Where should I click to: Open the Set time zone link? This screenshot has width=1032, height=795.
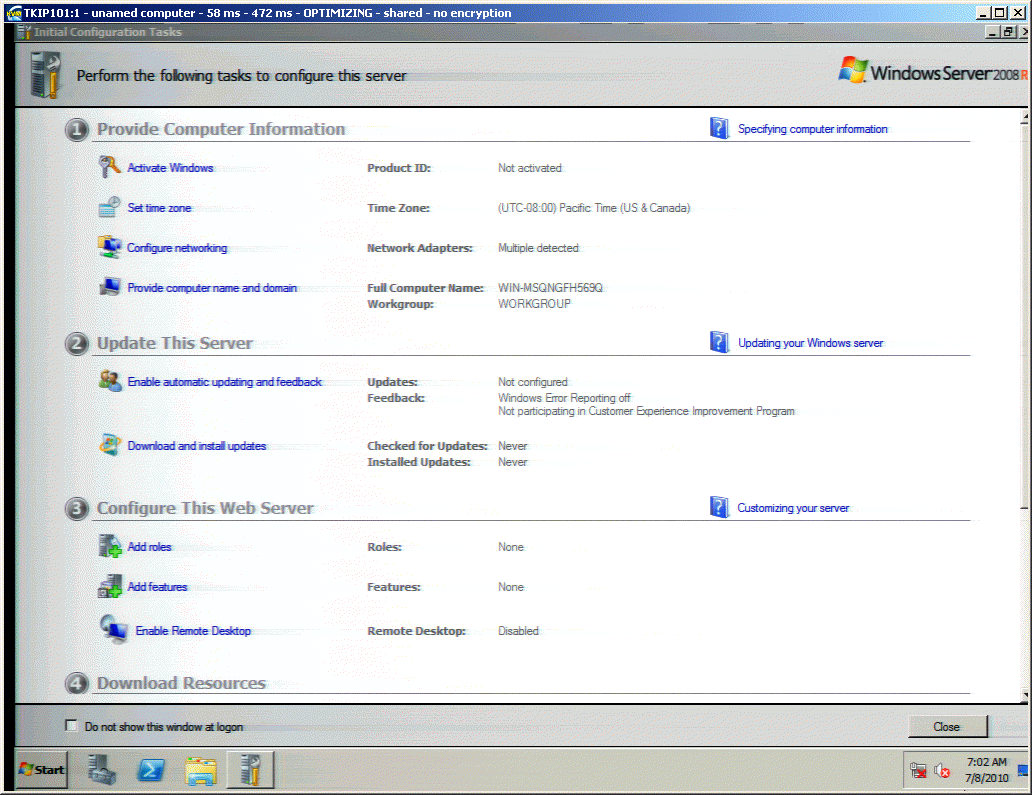159,208
